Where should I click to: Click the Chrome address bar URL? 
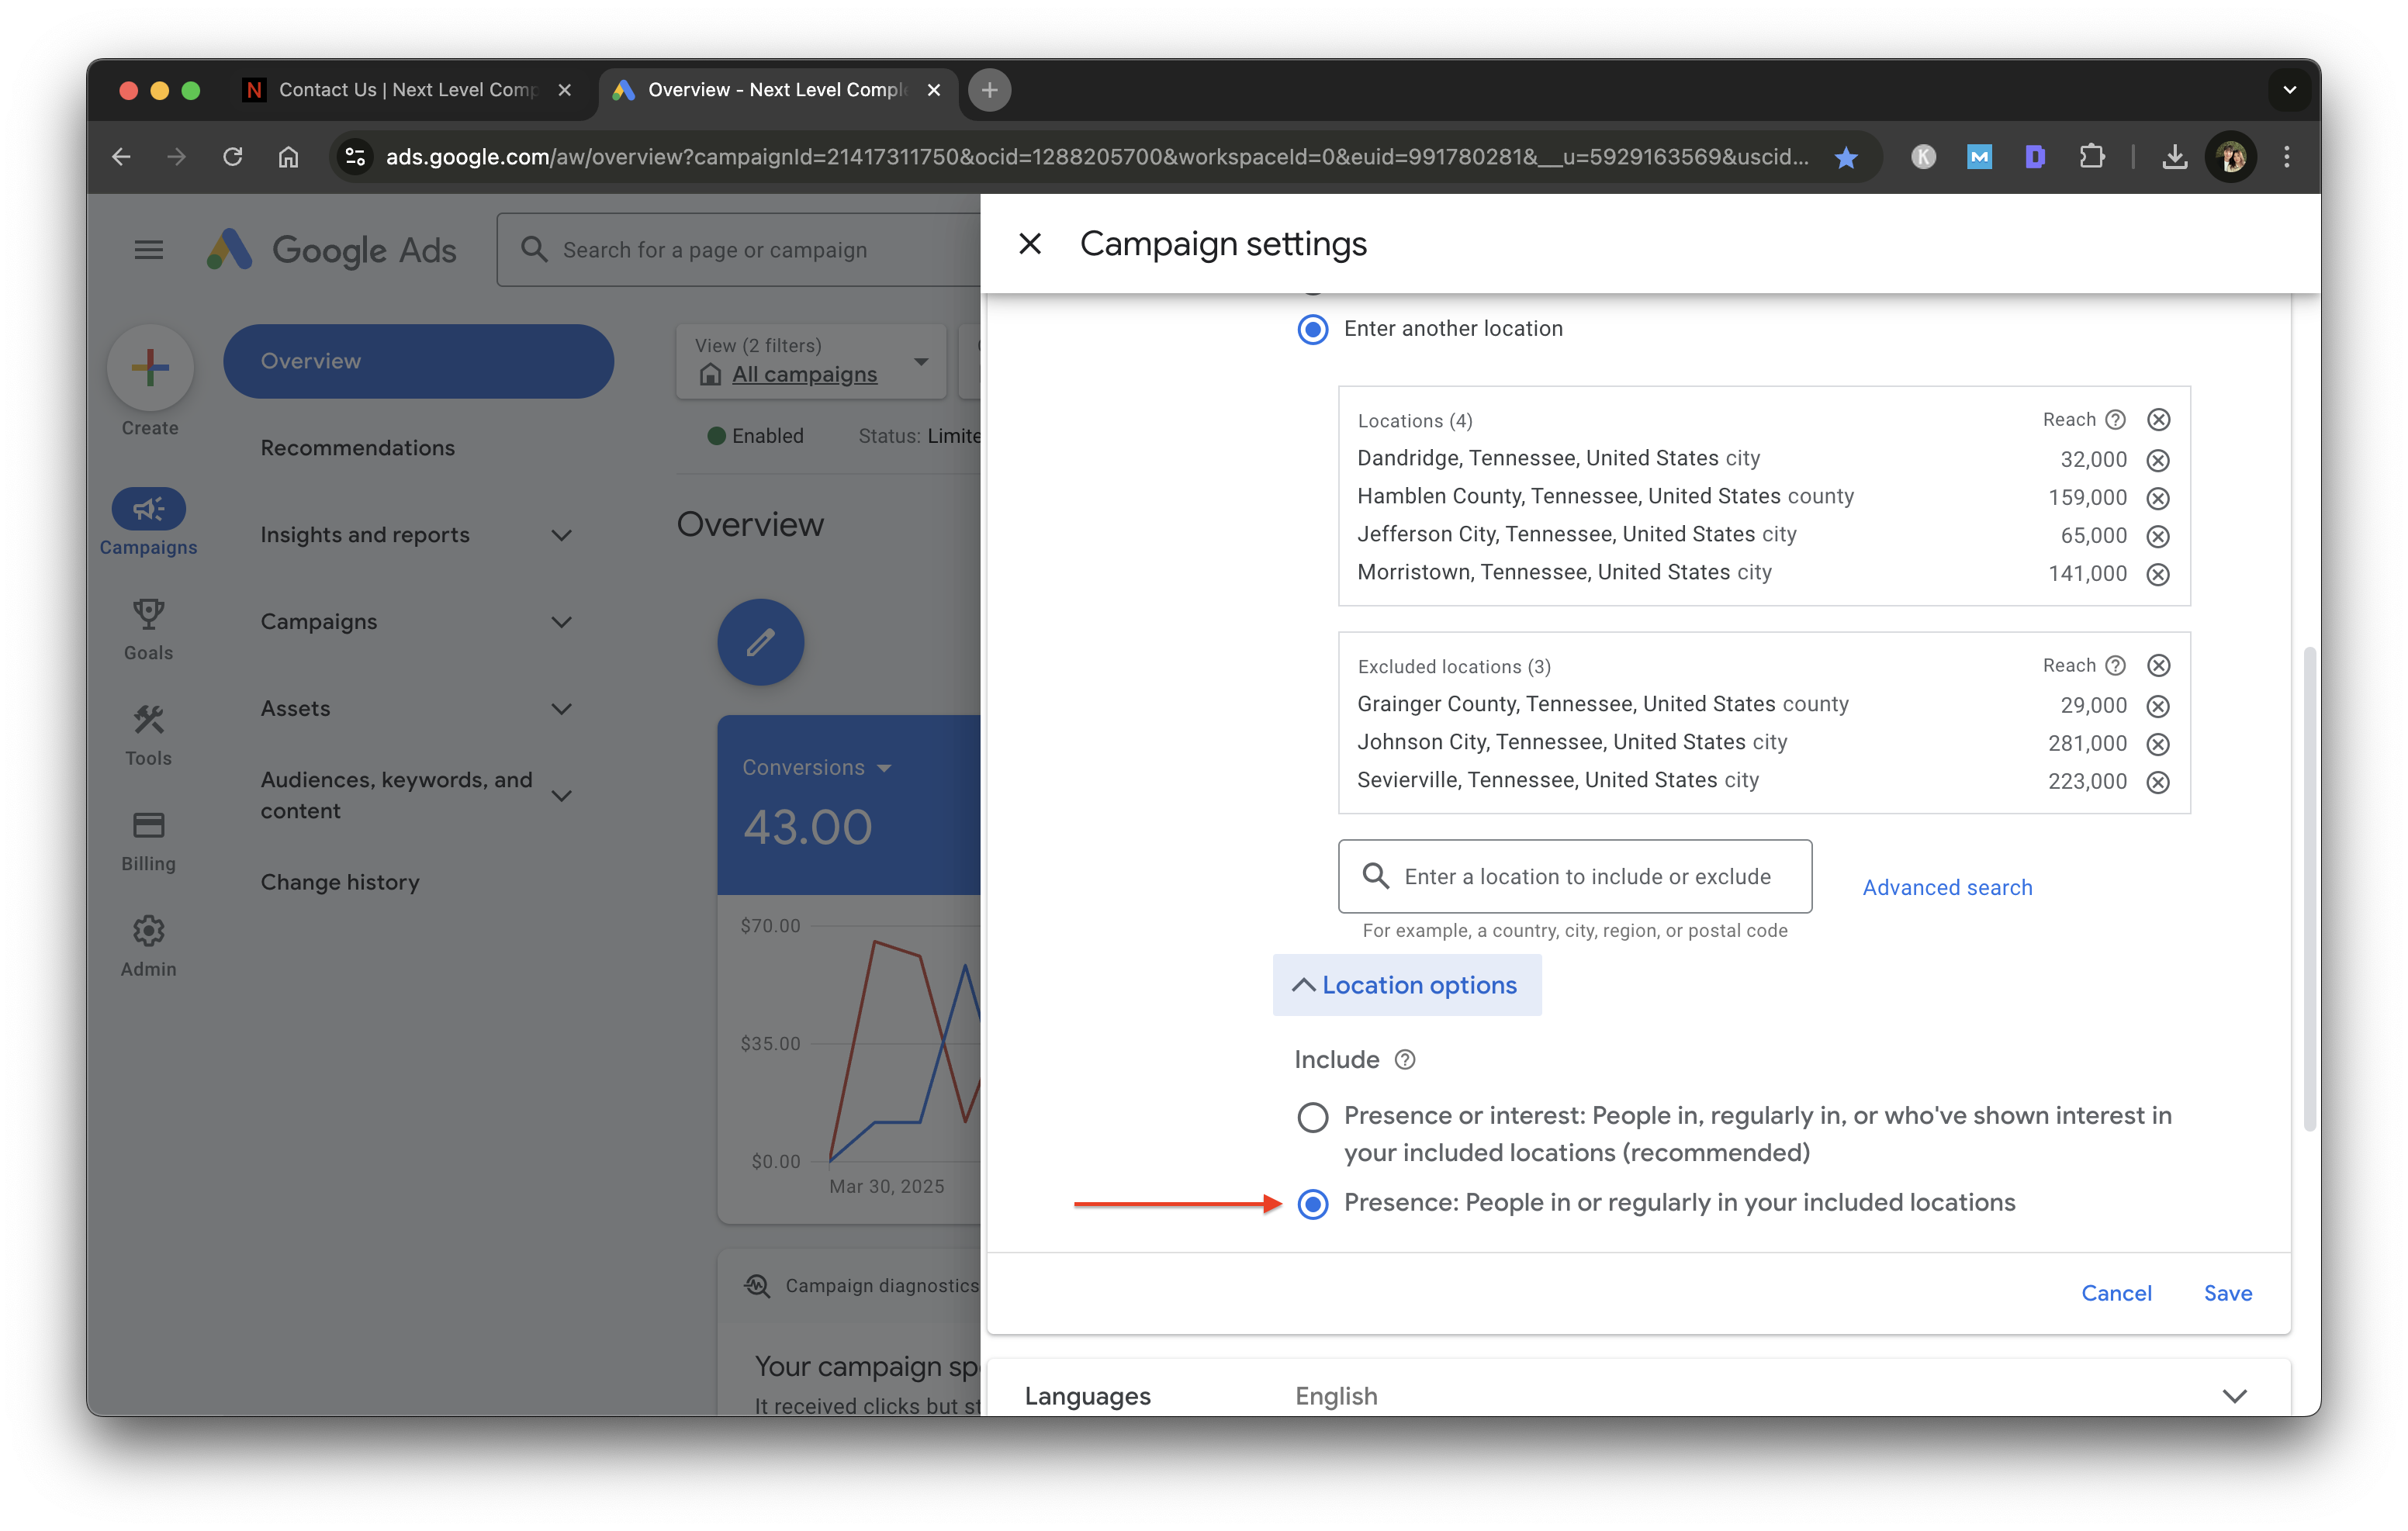(x=1097, y=157)
